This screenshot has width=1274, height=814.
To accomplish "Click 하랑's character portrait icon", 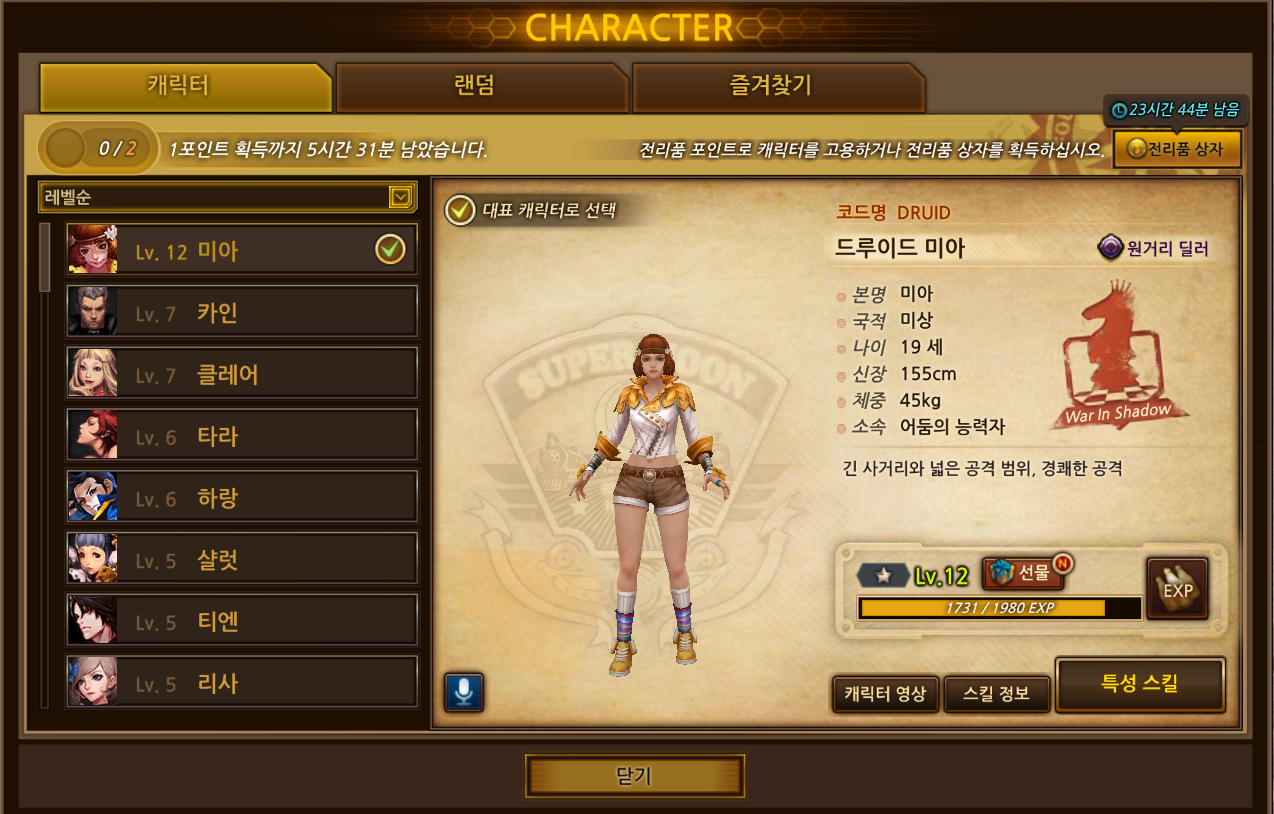I will (92, 497).
